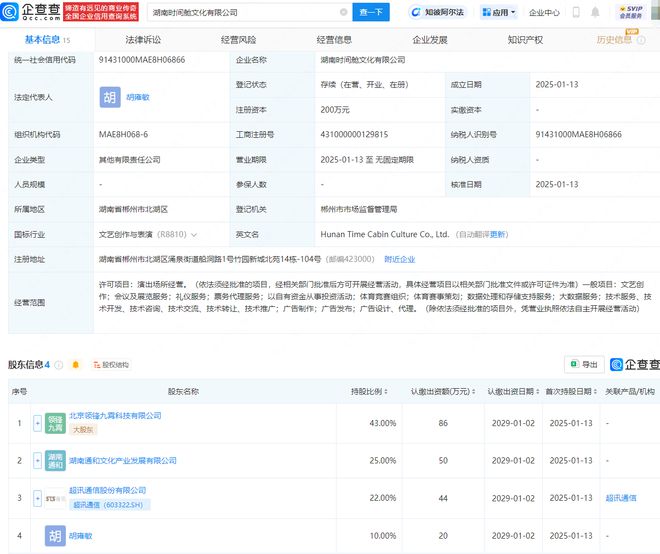
Task: Open the 历史信息 VIP tab
Action: tap(614, 40)
